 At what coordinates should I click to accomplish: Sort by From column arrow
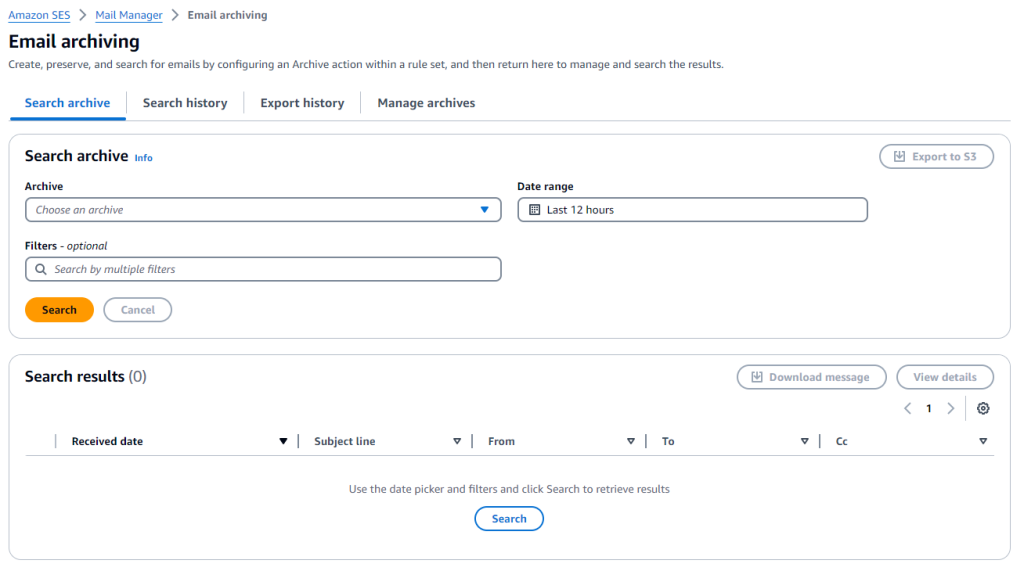[x=631, y=441]
